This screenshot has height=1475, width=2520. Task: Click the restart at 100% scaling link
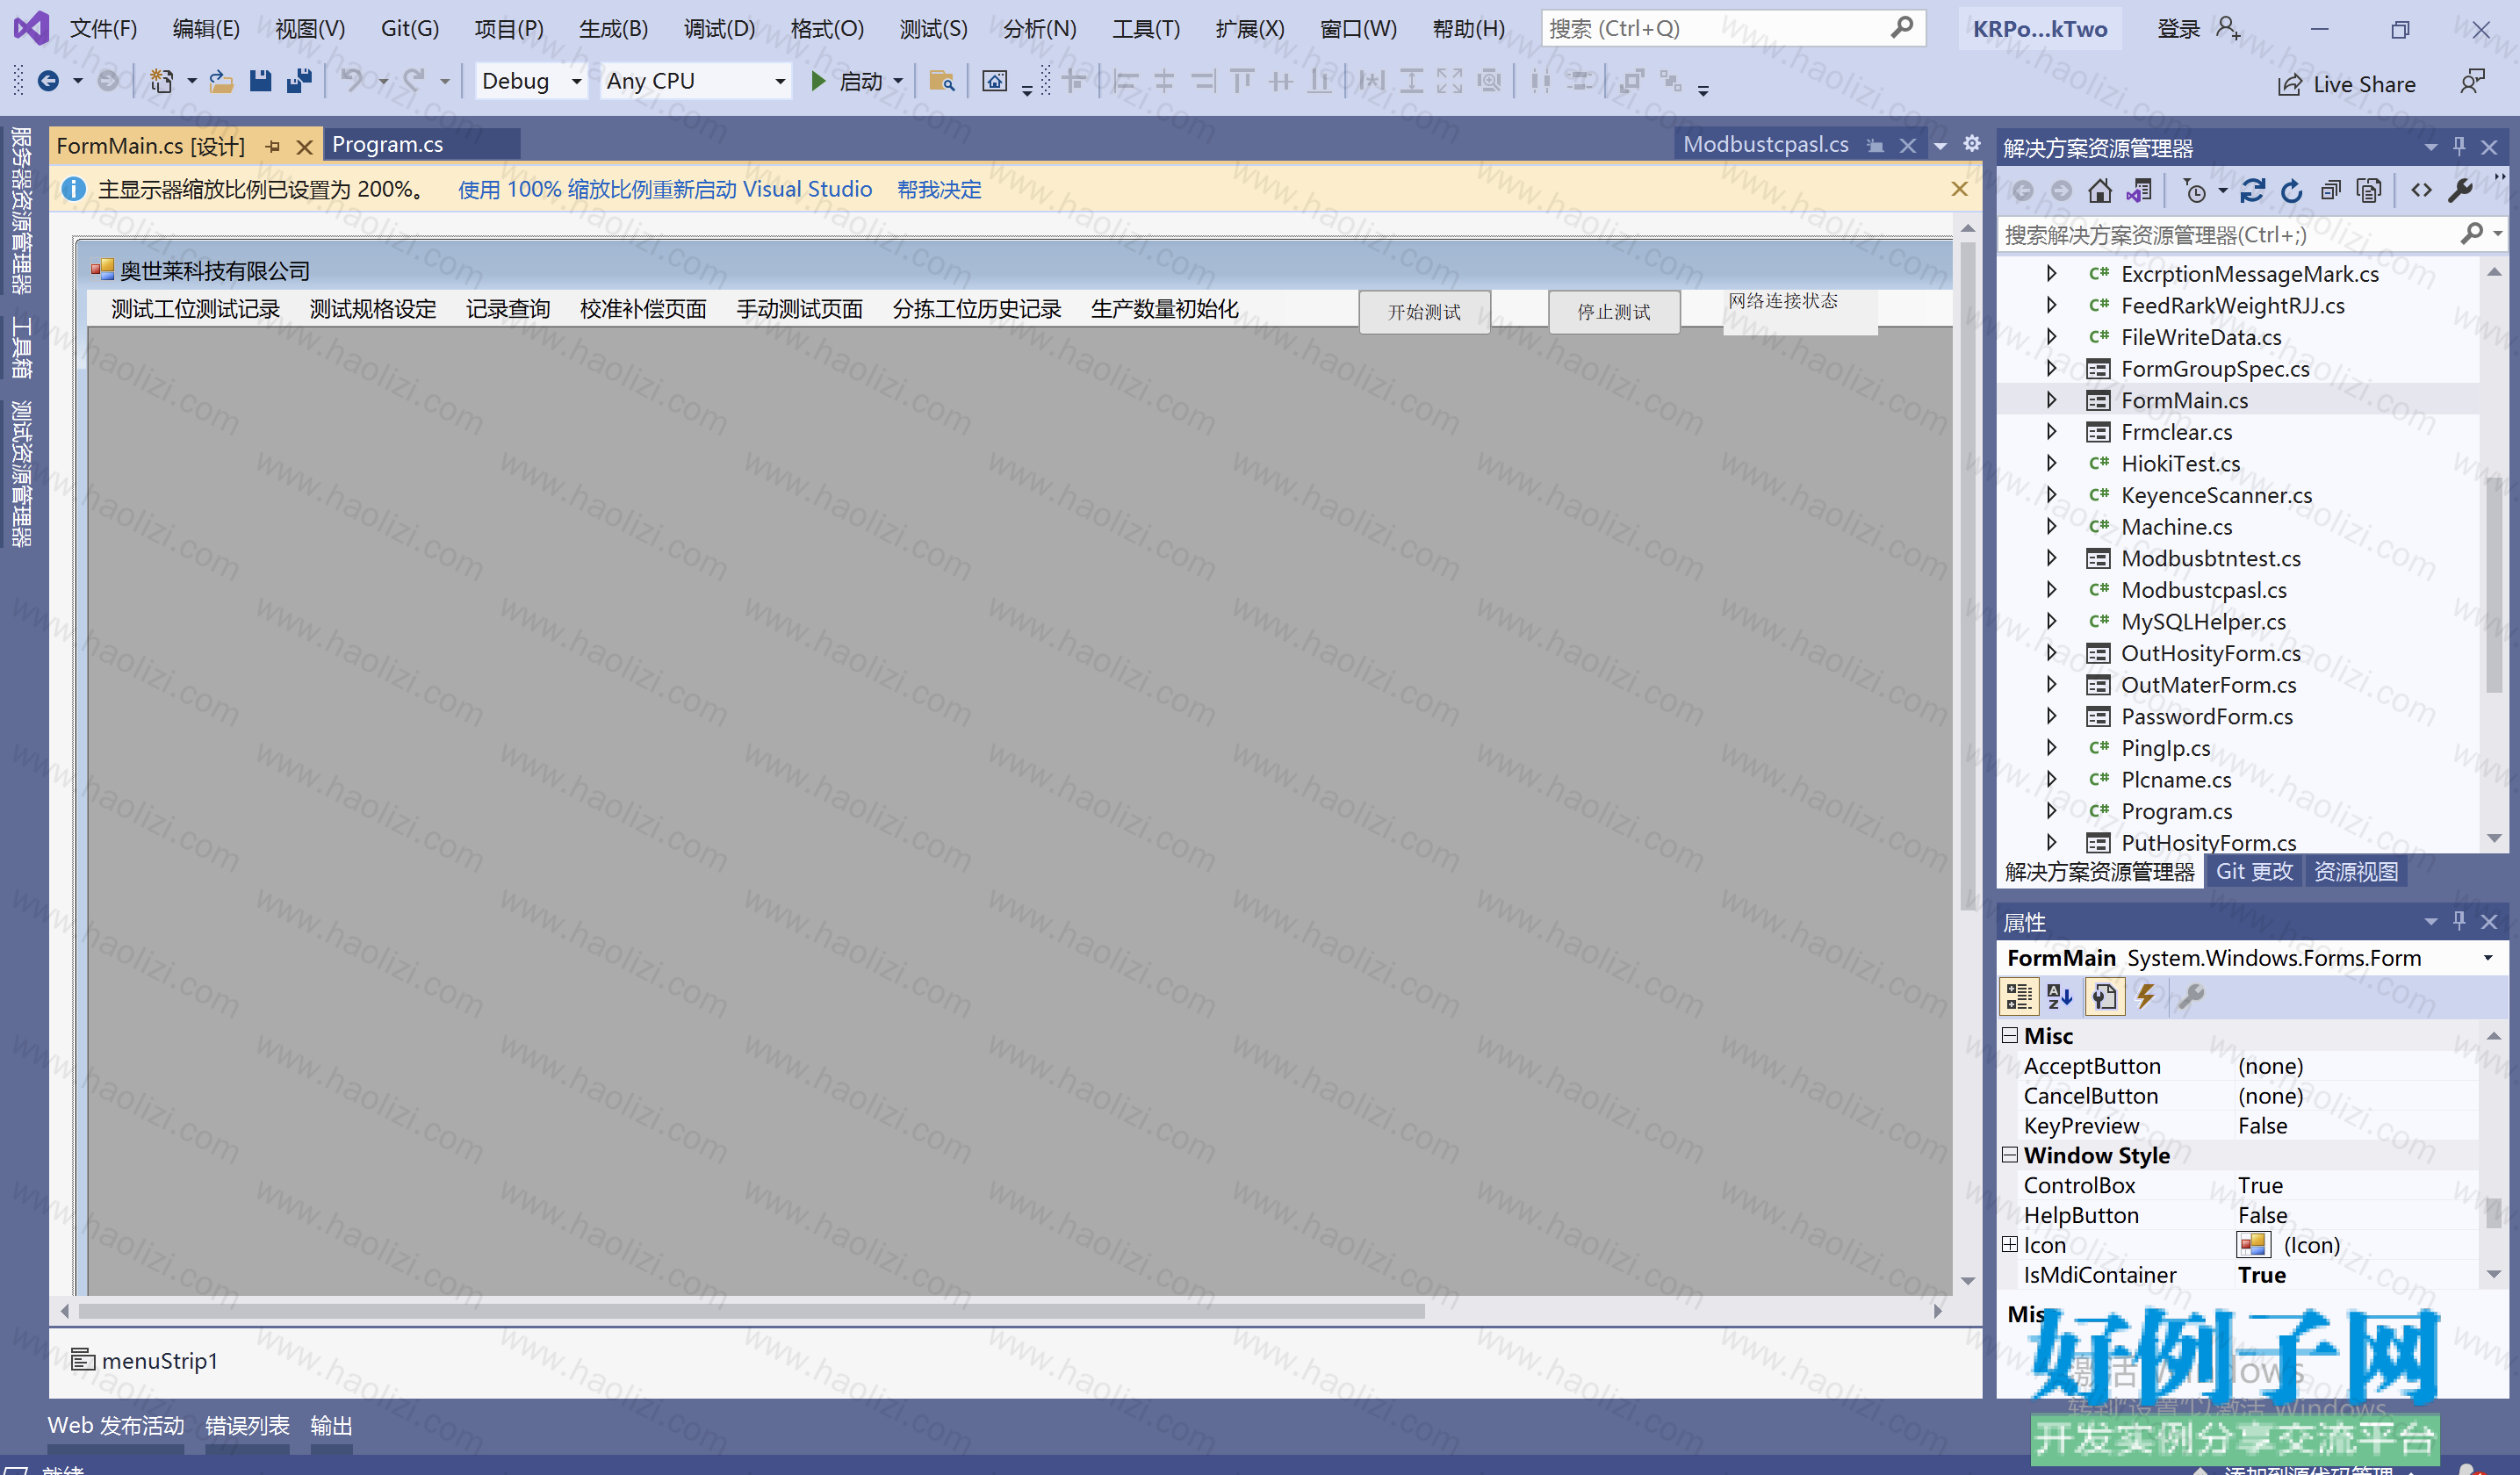[665, 189]
